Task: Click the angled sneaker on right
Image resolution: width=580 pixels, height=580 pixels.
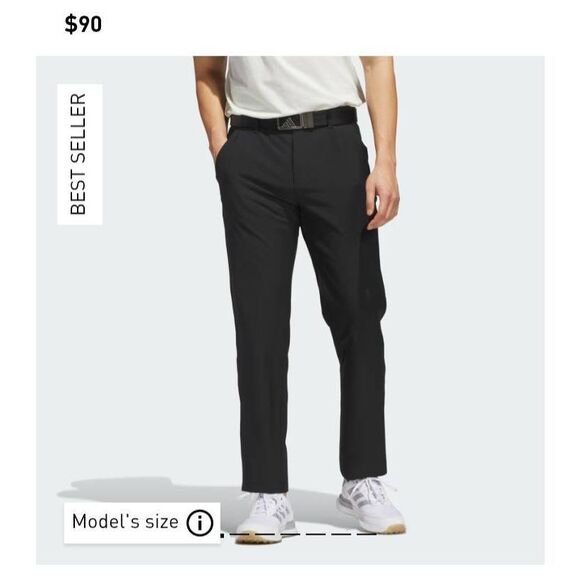Action: pos(372,504)
